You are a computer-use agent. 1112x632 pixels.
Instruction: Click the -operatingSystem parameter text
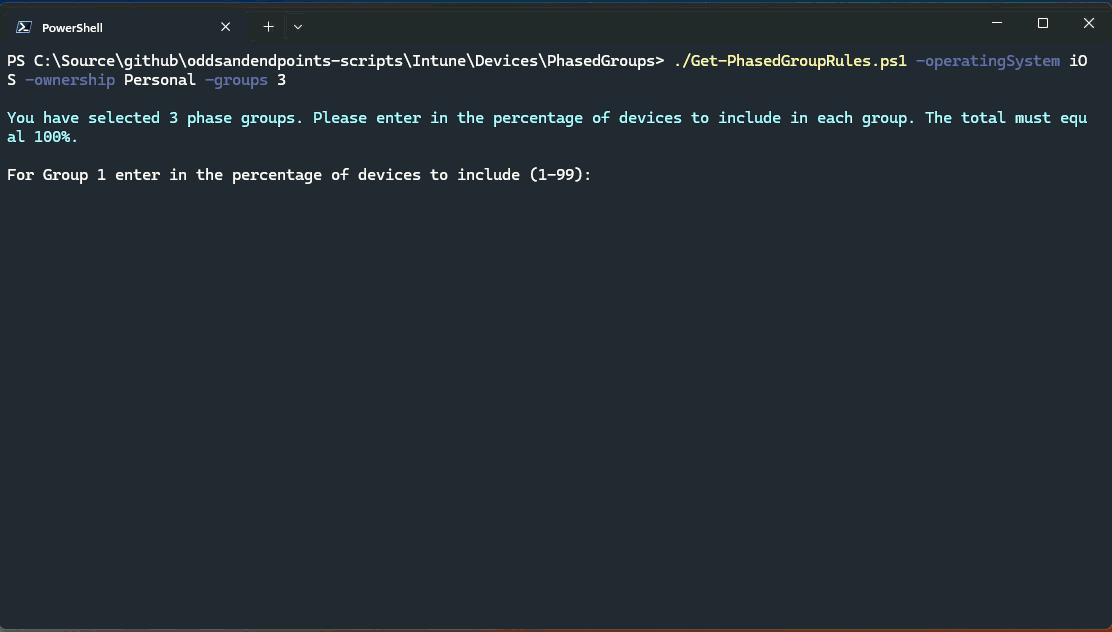987,61
